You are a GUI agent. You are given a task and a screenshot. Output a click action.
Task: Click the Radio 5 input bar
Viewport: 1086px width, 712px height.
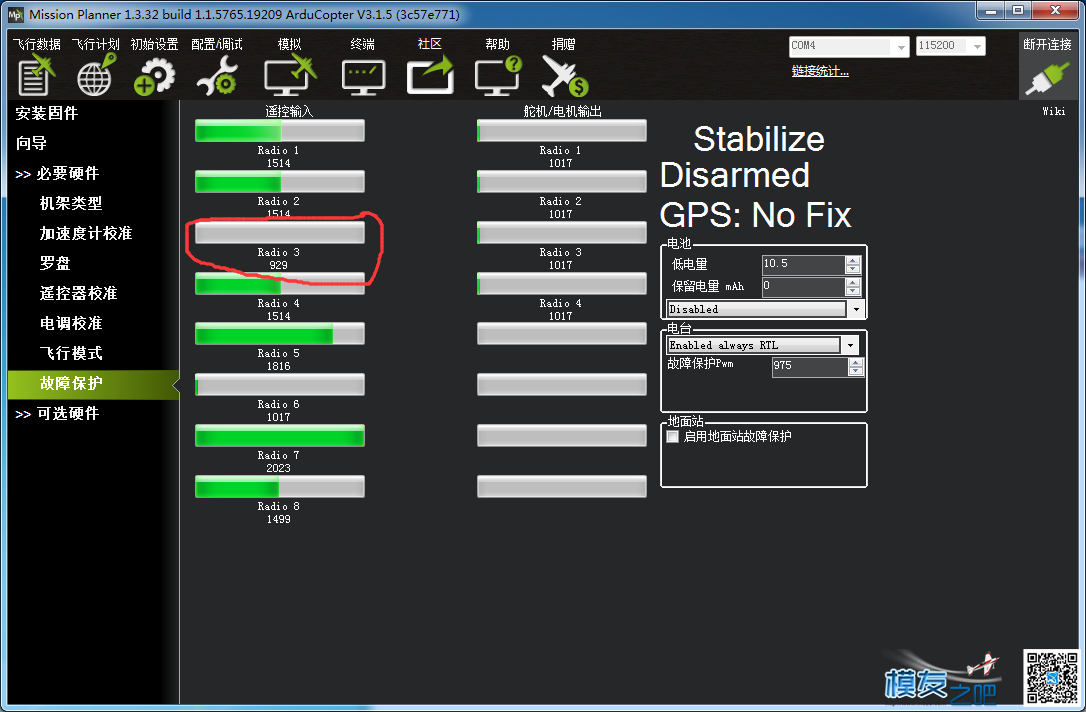[280, 334]
